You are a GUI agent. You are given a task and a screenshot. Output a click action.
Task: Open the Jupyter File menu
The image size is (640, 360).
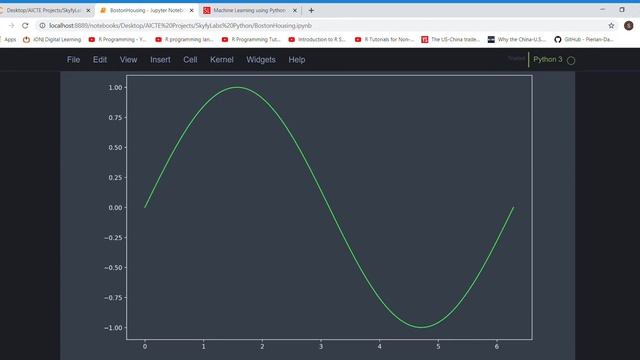[x=73, y=60]
